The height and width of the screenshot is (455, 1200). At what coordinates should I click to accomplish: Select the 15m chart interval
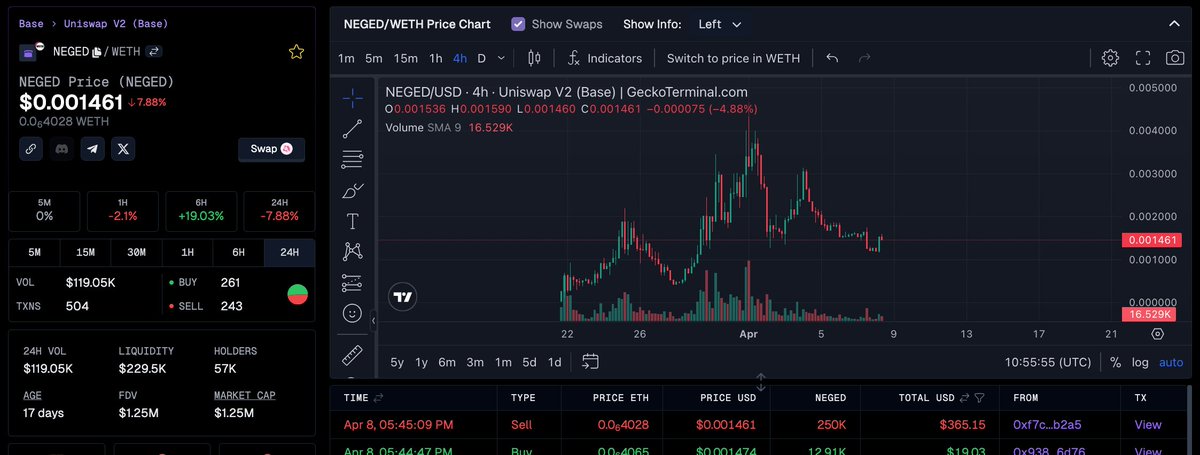click(405, 58)
